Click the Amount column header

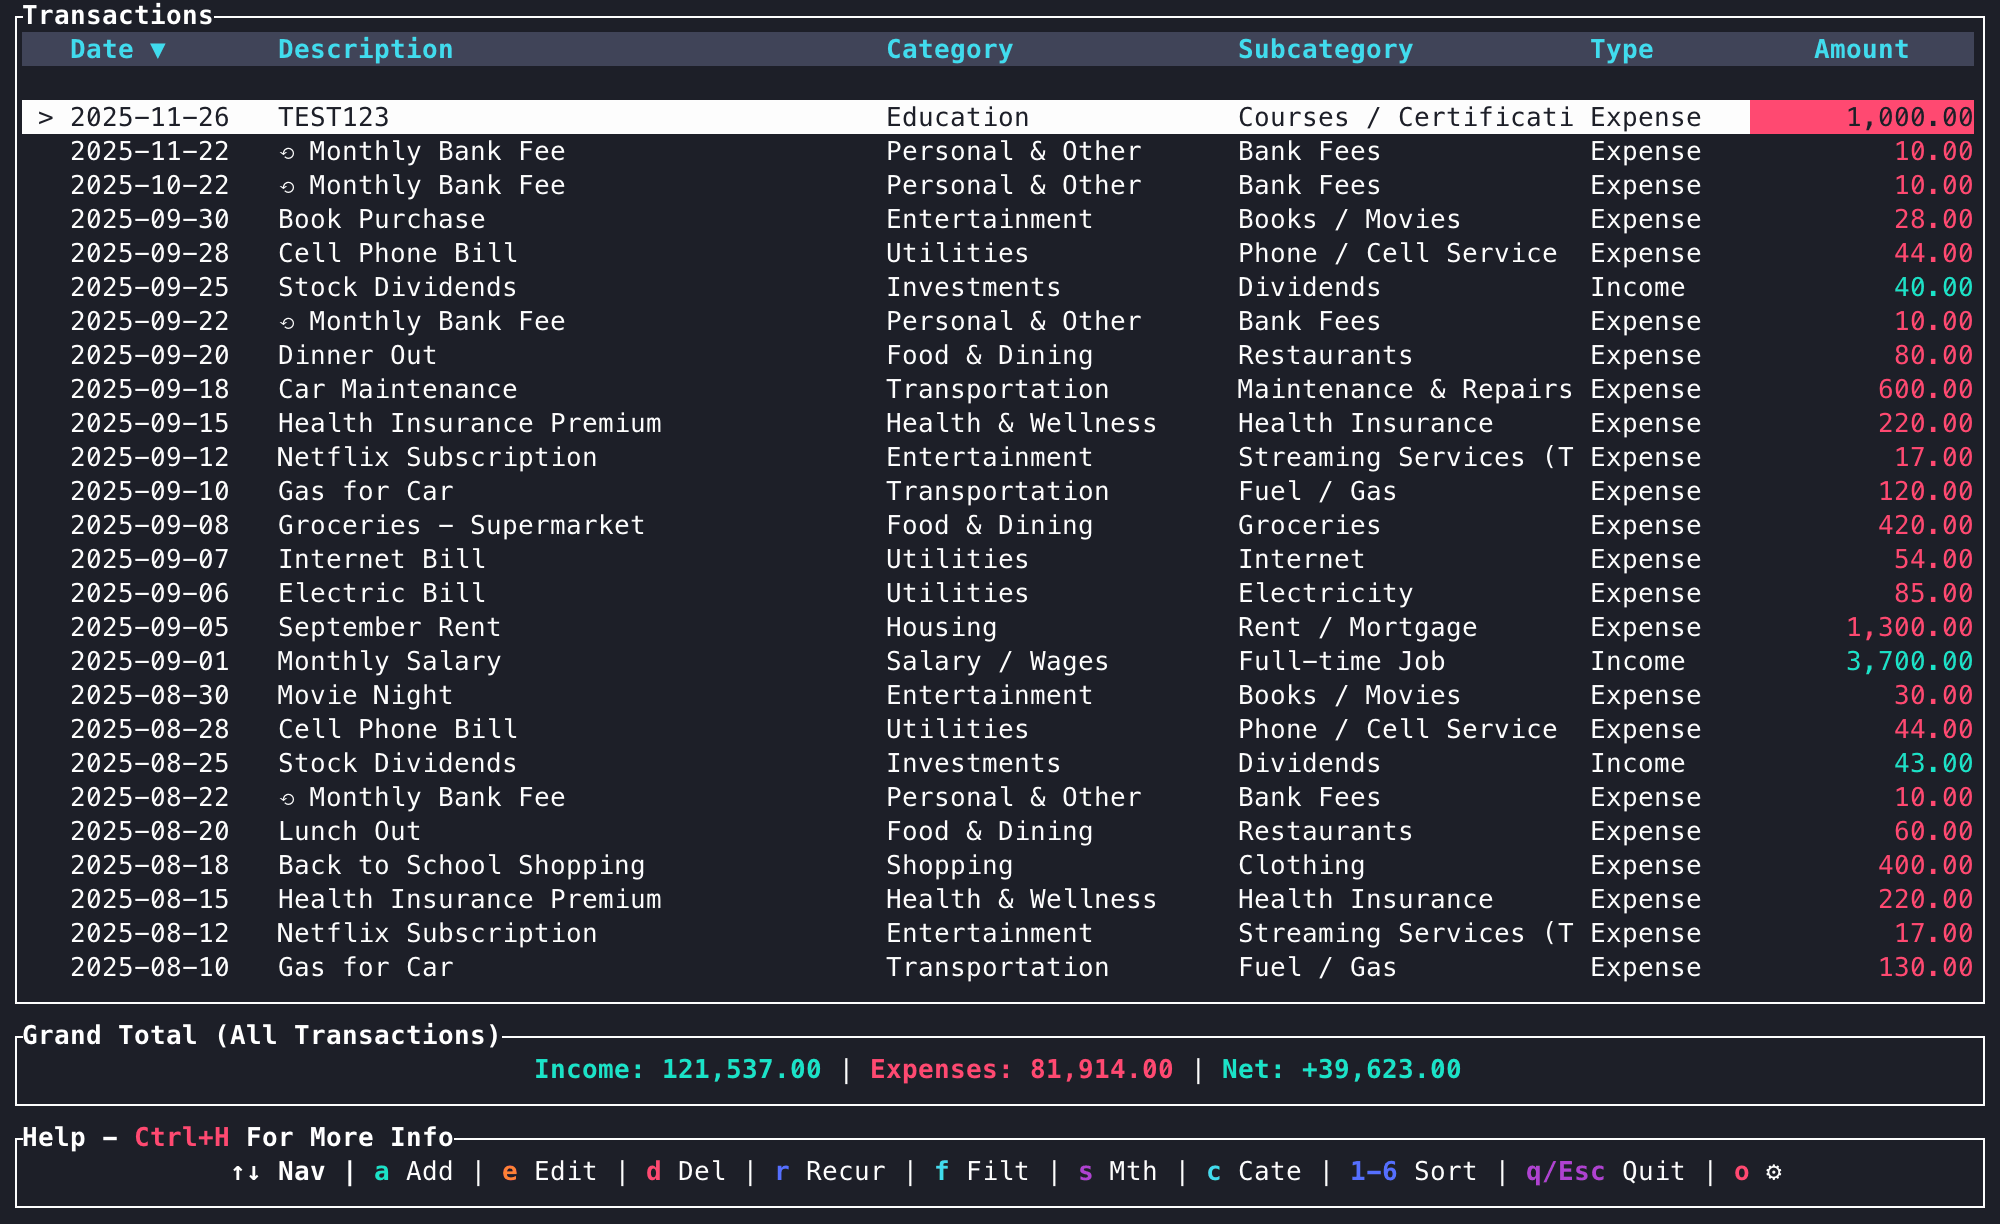pyautogui.click(x=1861, y=49)
